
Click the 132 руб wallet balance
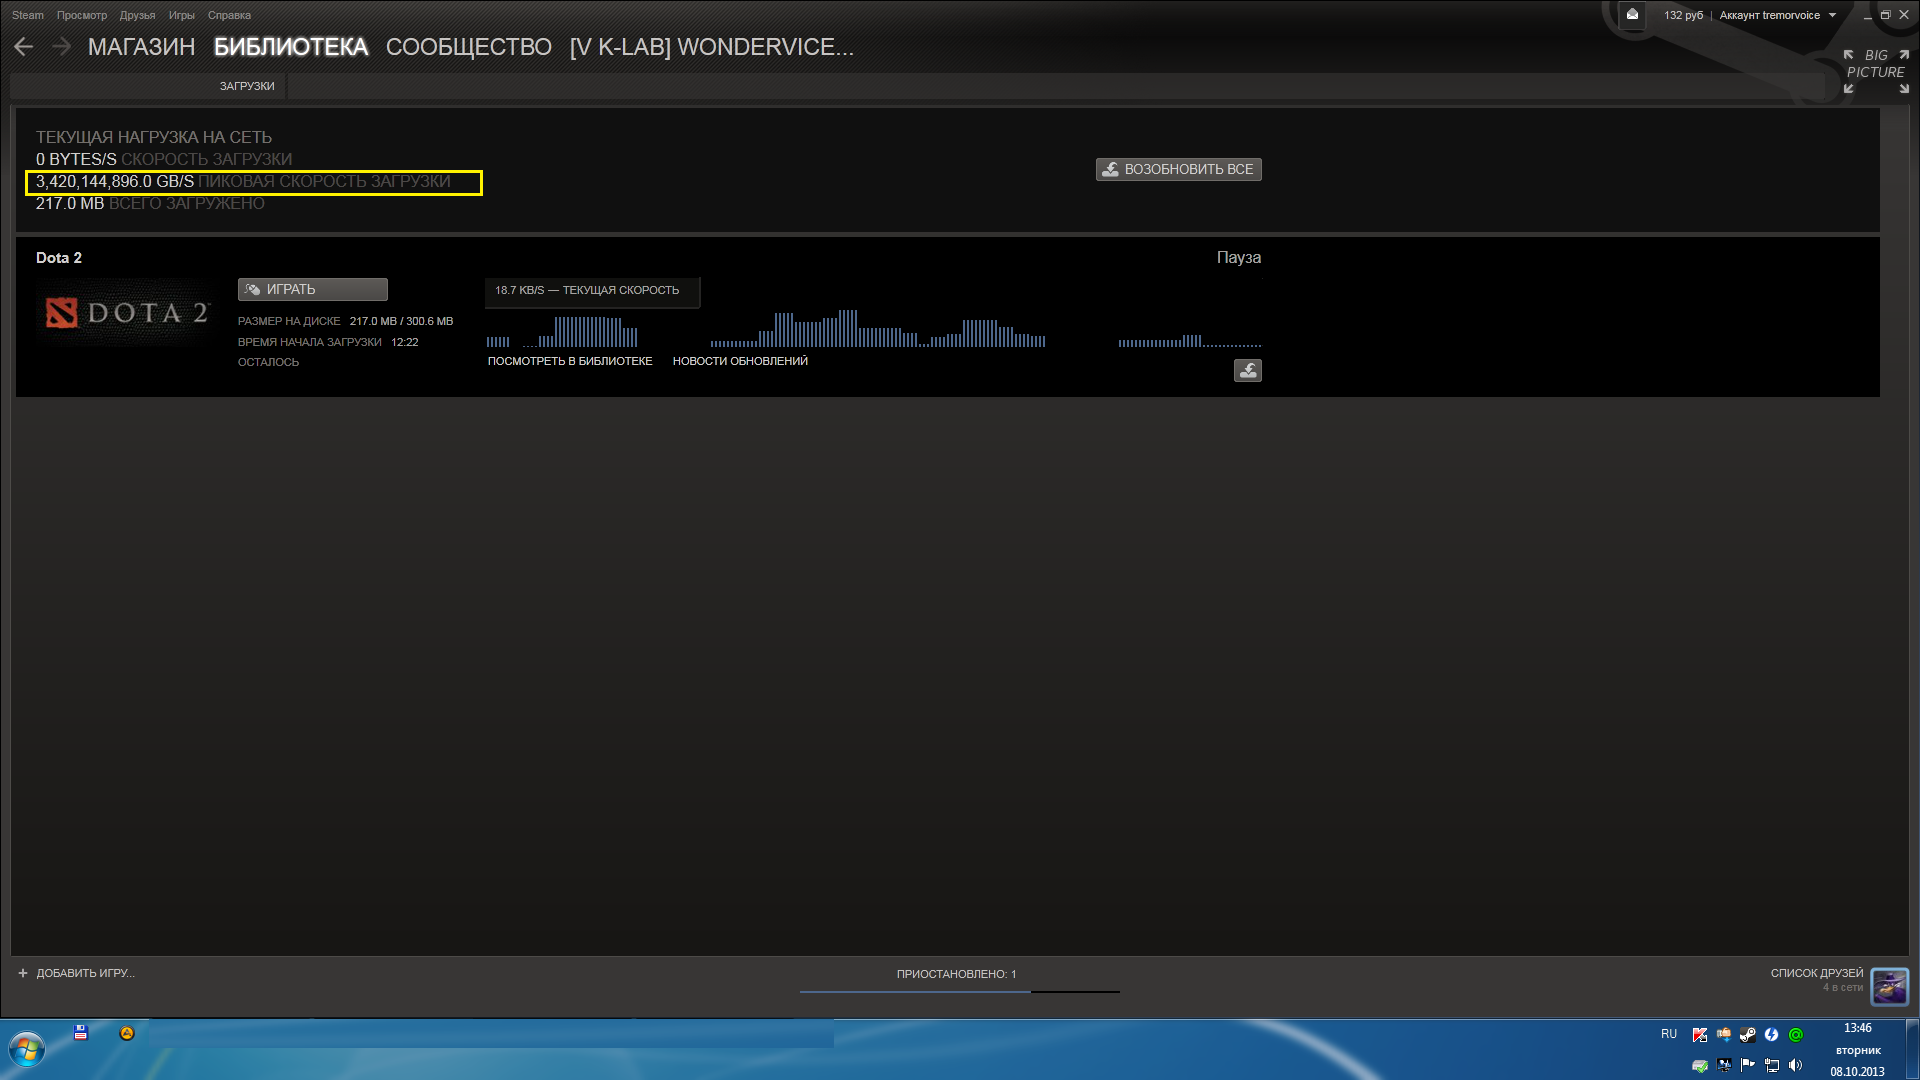pos(1684,15)
